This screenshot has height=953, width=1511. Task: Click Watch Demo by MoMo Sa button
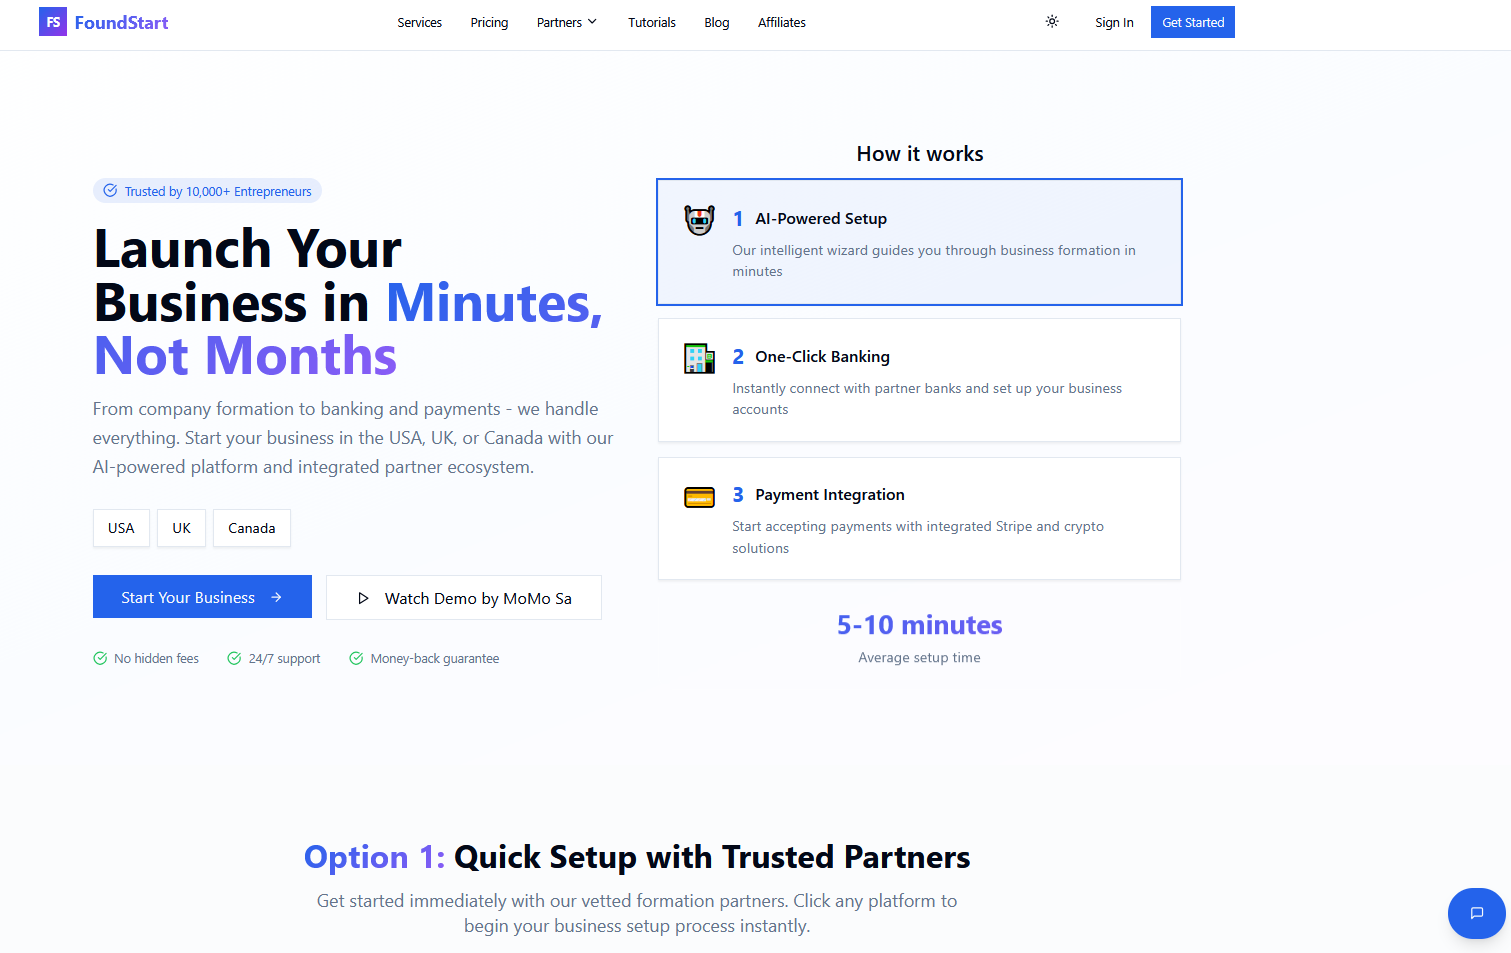click(464, 598)
